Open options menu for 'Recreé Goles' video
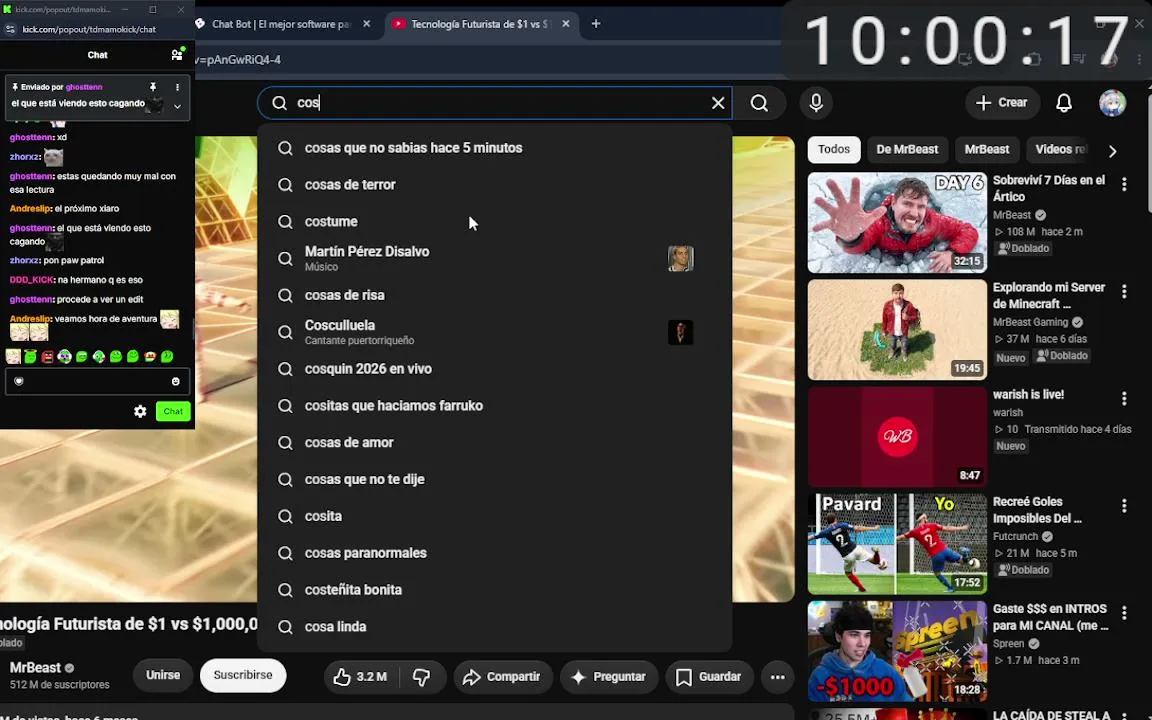This screenshot has width=1152, height=720. pyautogui.click(x=1124, y=505)
